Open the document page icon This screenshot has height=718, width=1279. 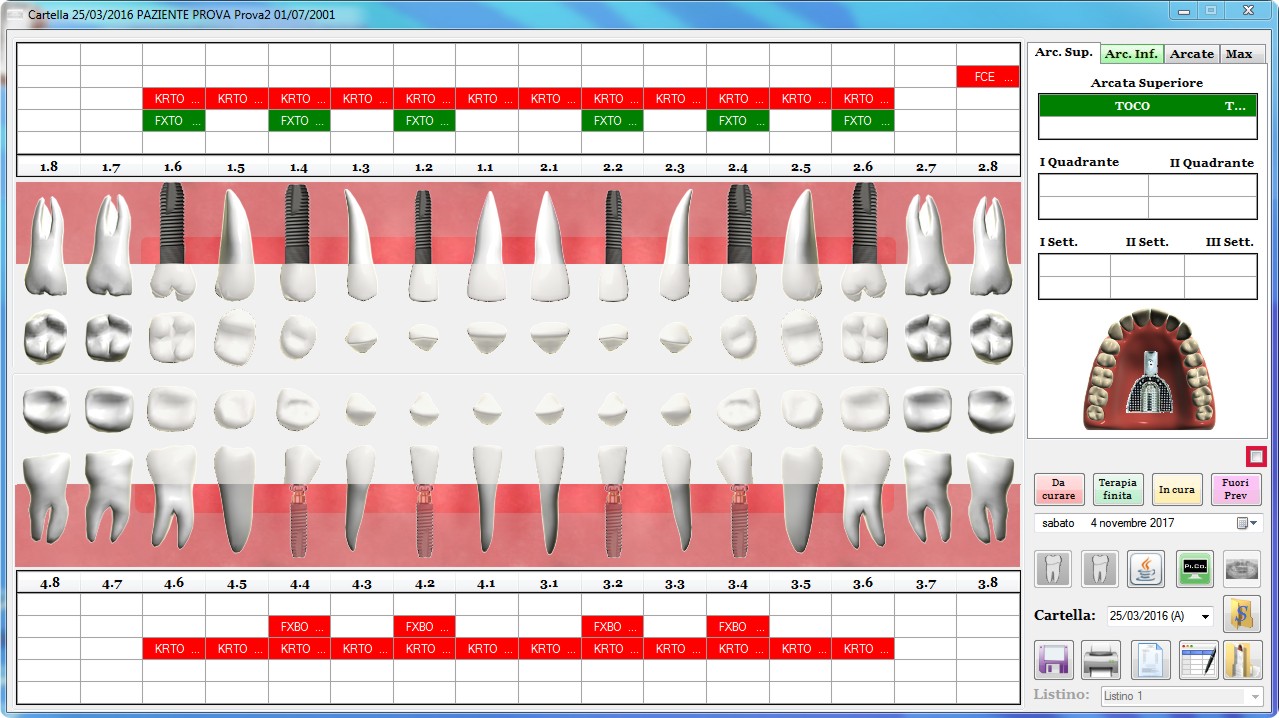tap(1150, 660)
